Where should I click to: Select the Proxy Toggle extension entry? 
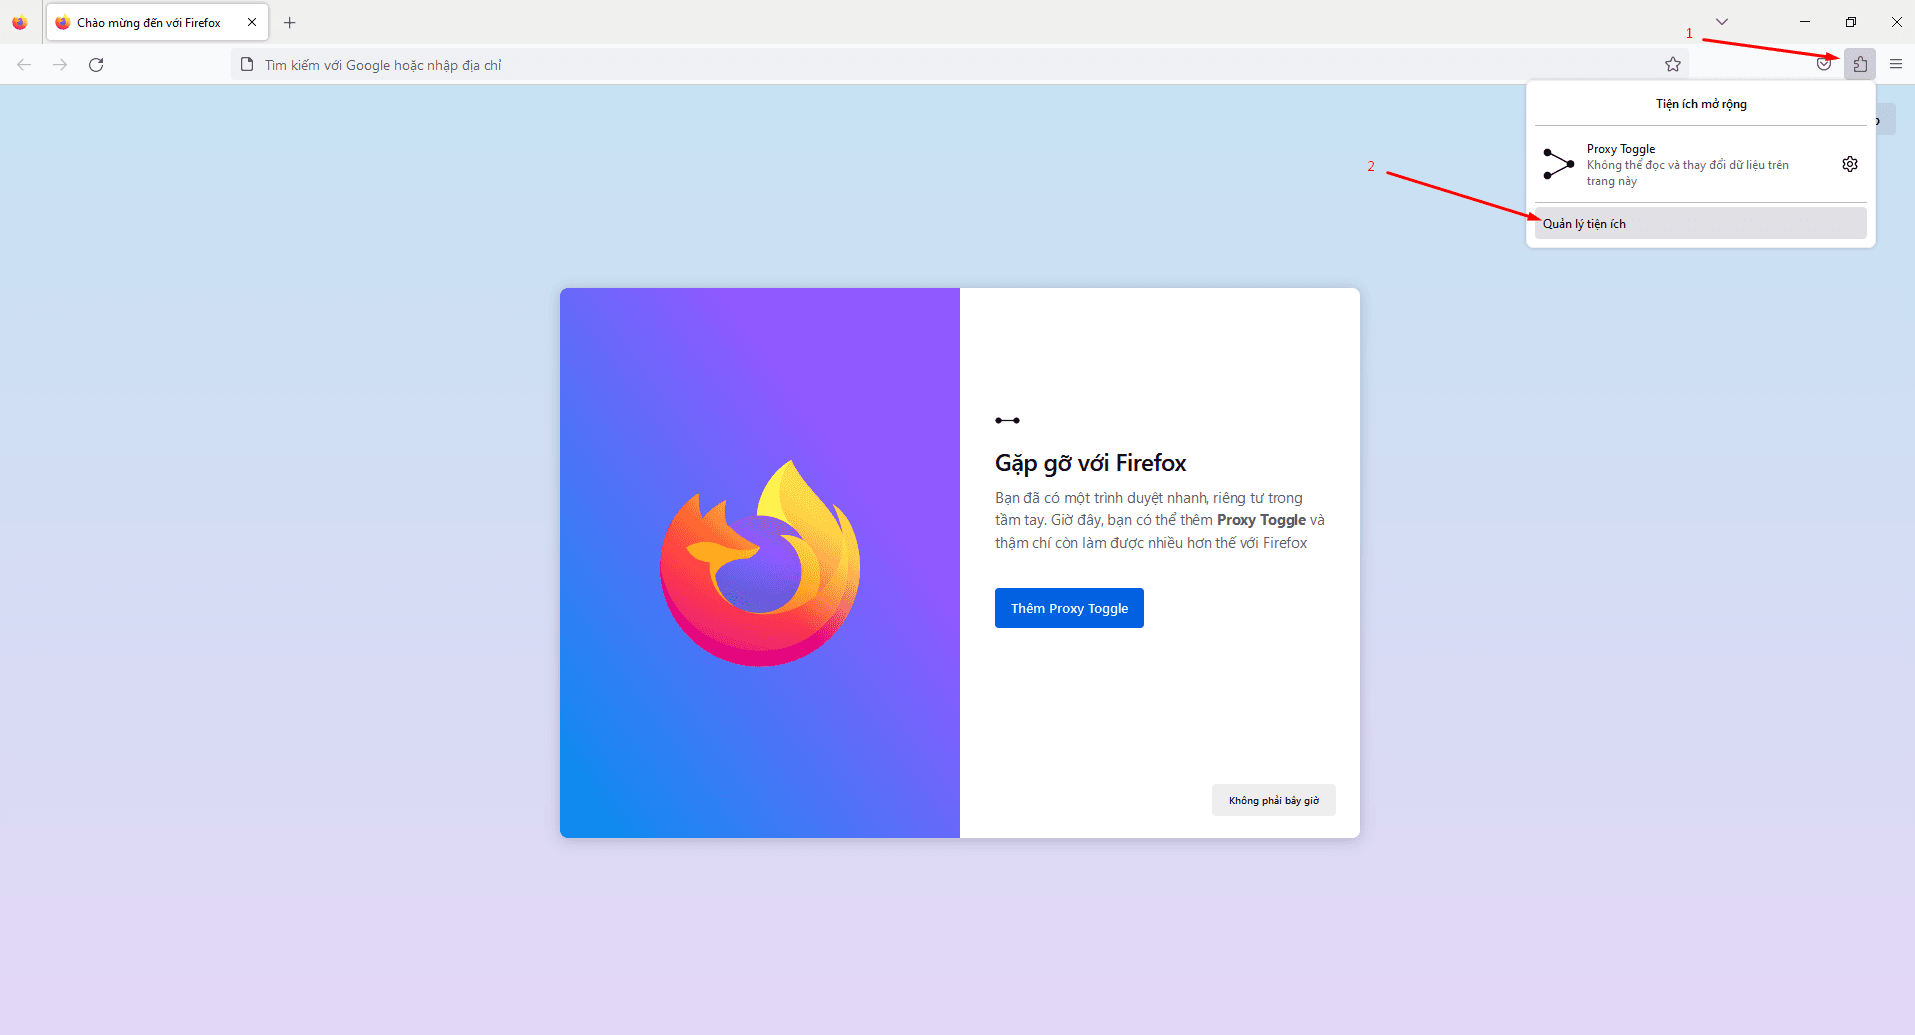(1687, 164)
